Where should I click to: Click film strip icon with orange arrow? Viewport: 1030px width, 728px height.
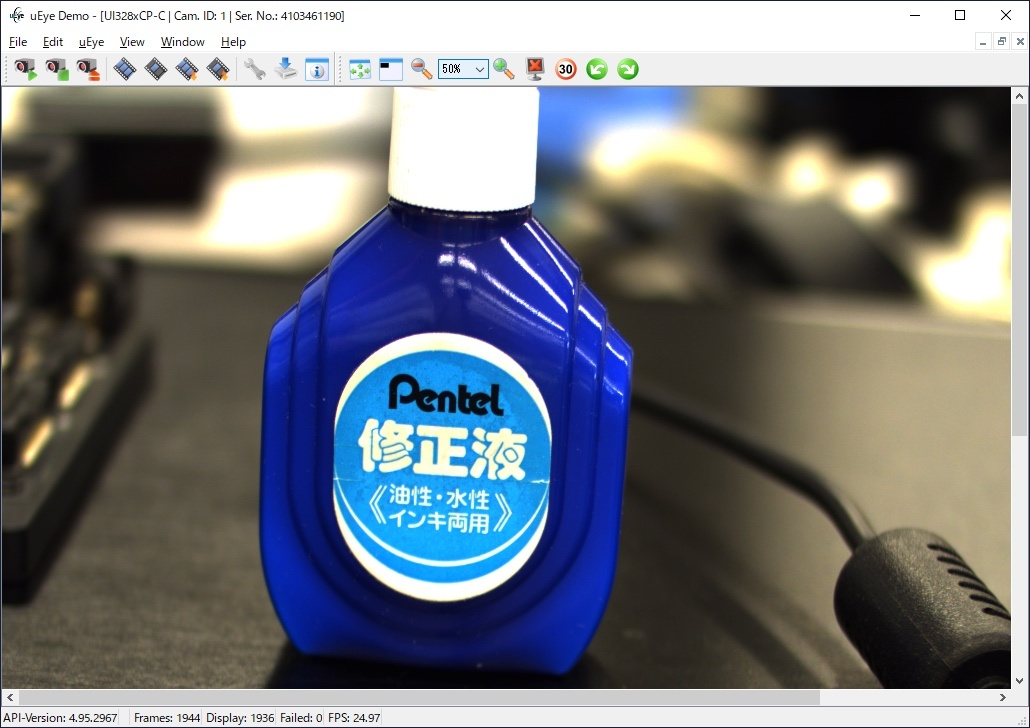coord(187,69)
